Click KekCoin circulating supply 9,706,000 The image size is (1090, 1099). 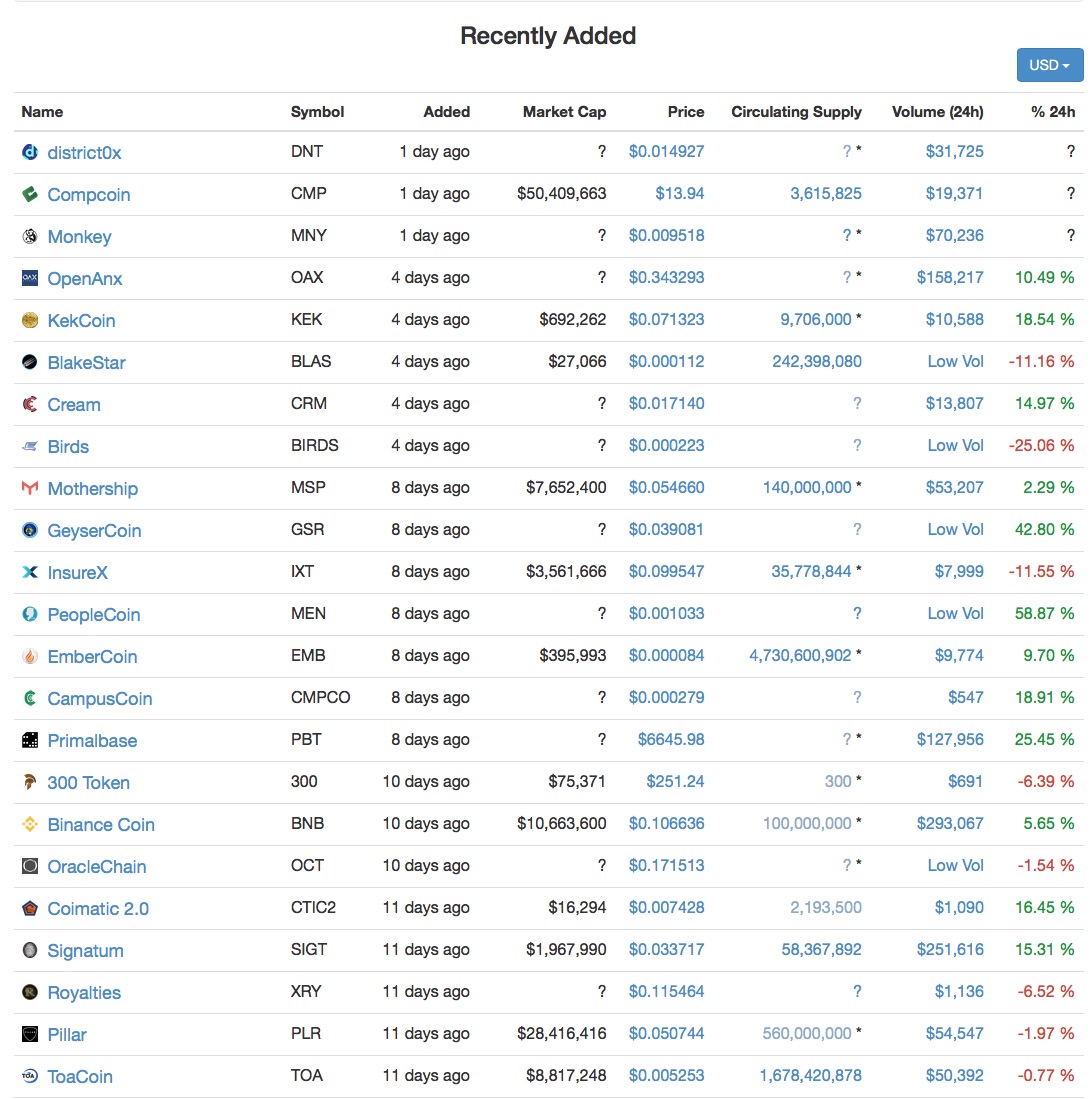point(816,320)
